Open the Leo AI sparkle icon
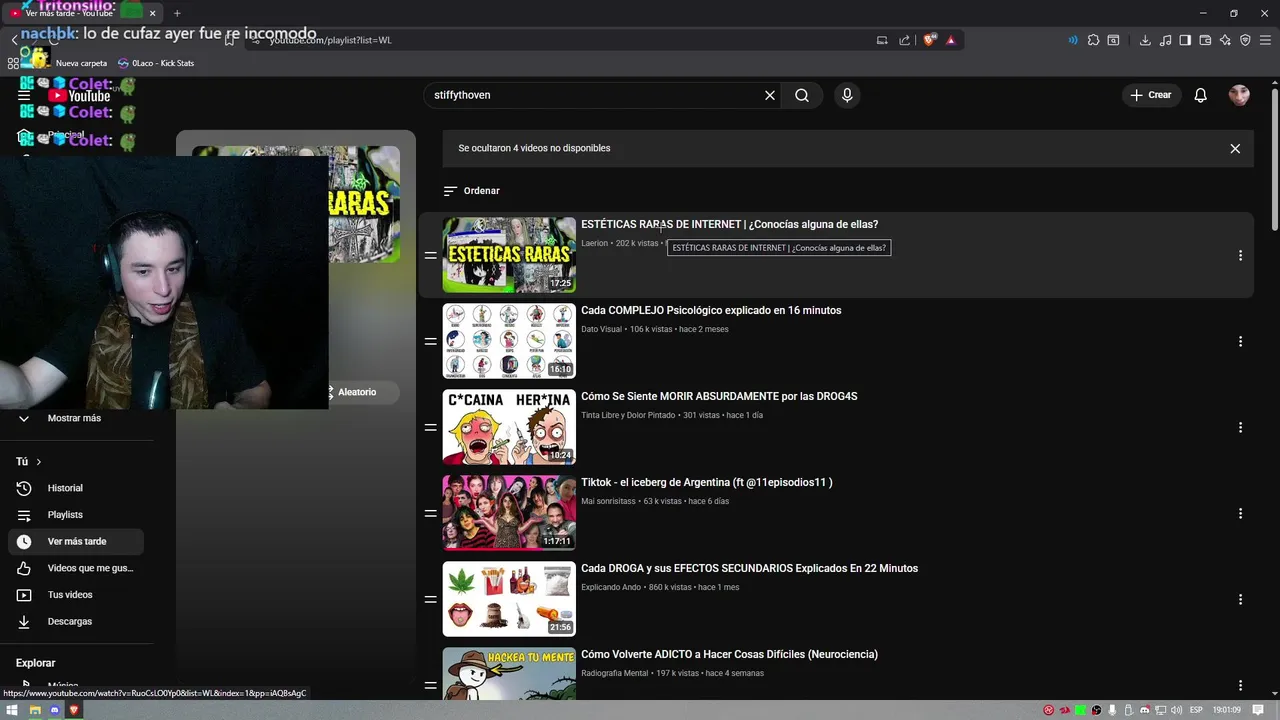 (x=1225, y=40)
